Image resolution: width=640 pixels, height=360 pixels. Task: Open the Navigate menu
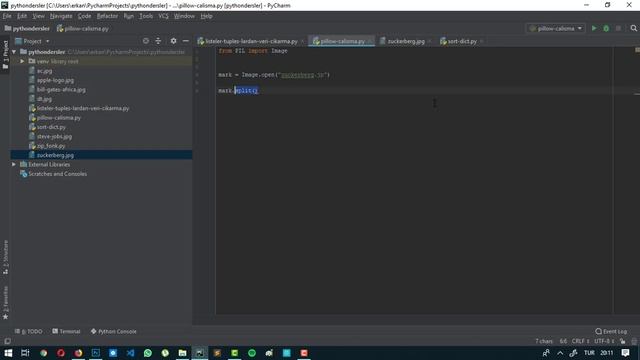coord(61,16)
